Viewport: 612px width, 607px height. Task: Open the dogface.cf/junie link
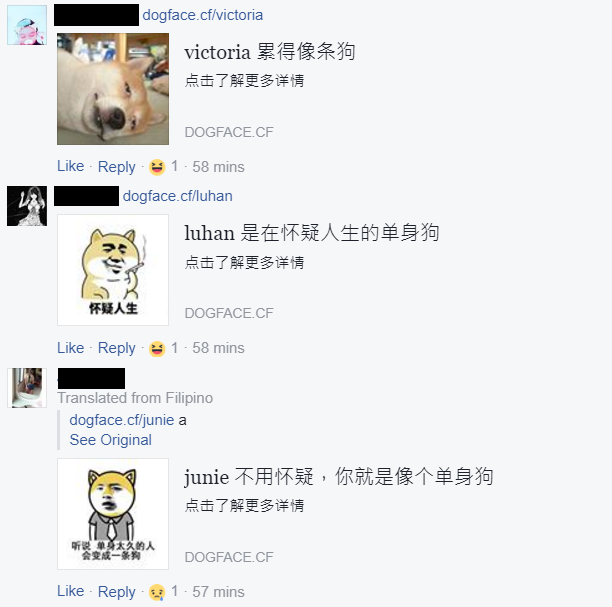(122, 420)
